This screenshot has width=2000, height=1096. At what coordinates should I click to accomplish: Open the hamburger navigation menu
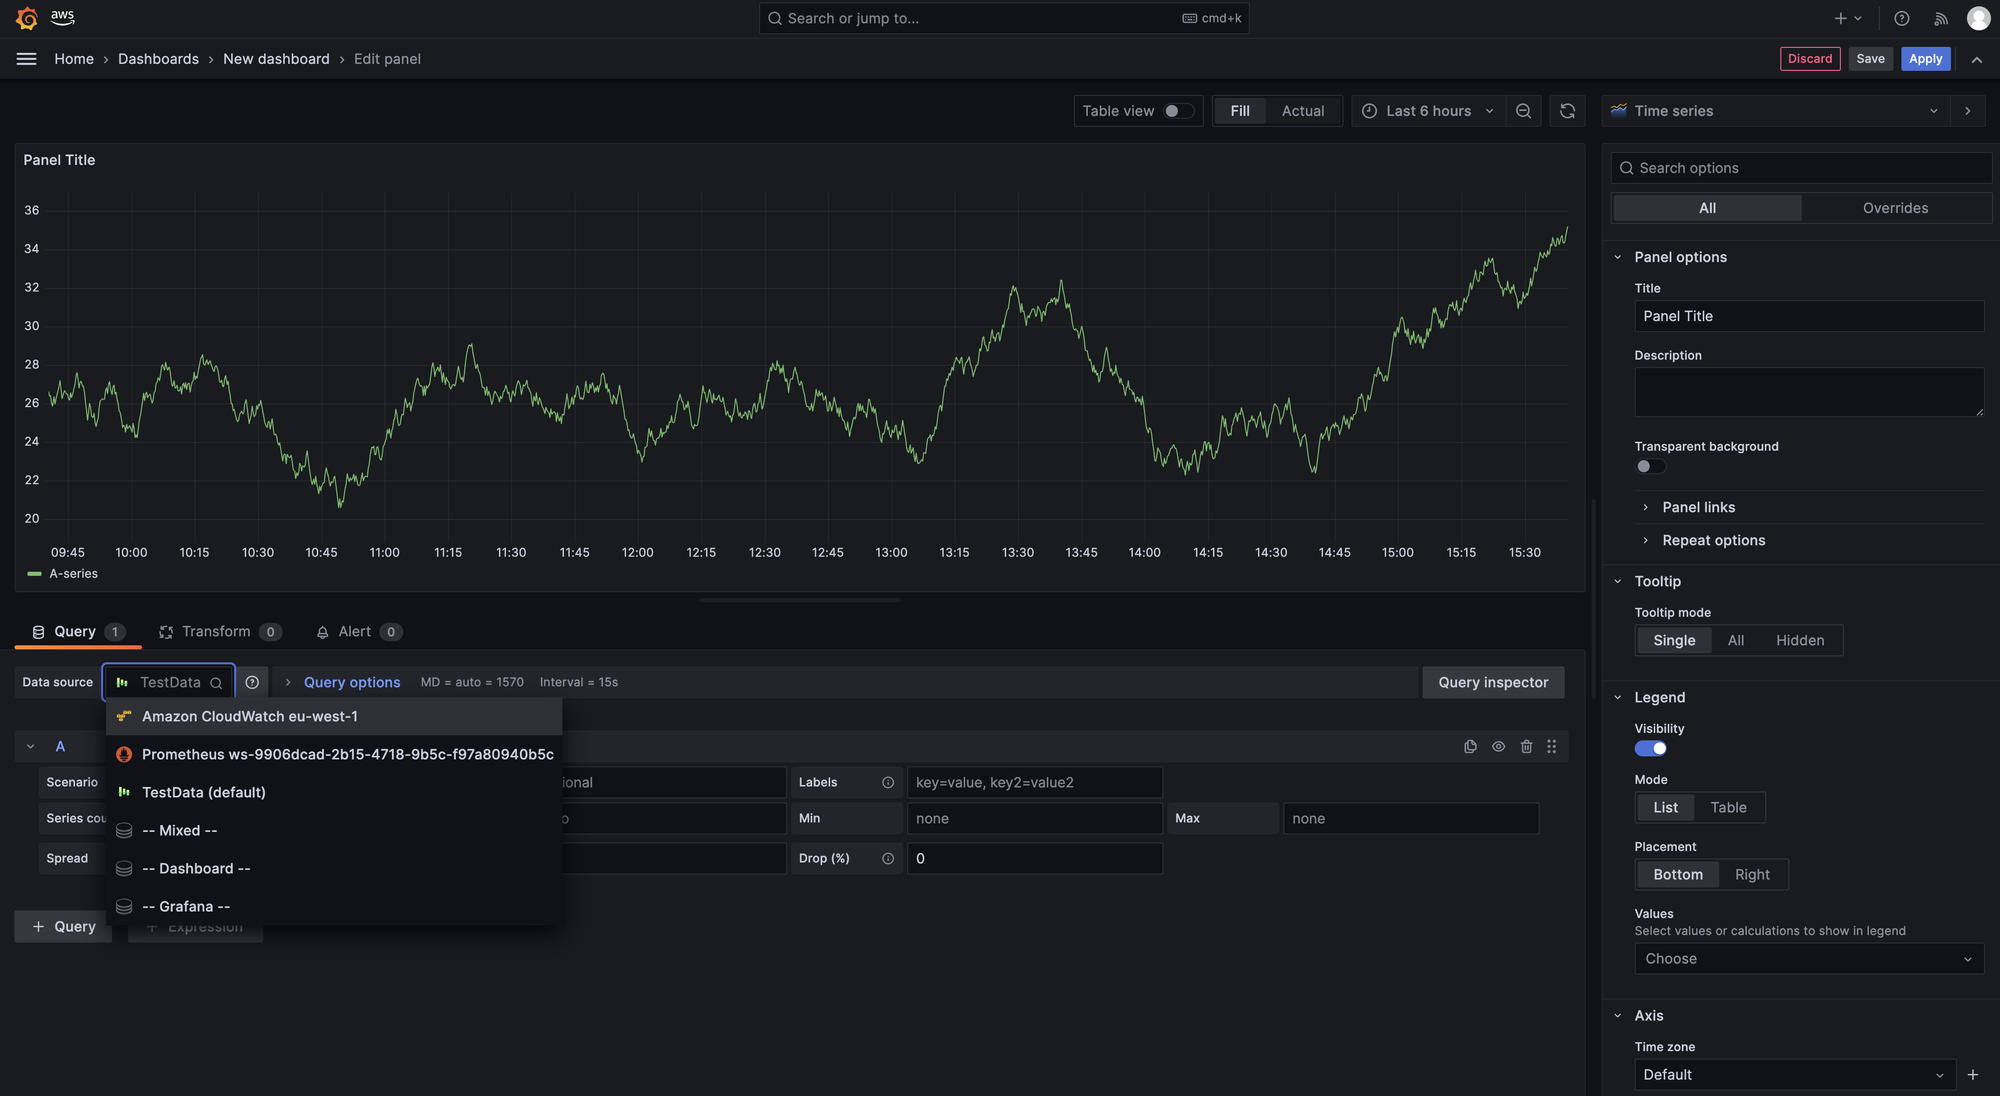27,59
